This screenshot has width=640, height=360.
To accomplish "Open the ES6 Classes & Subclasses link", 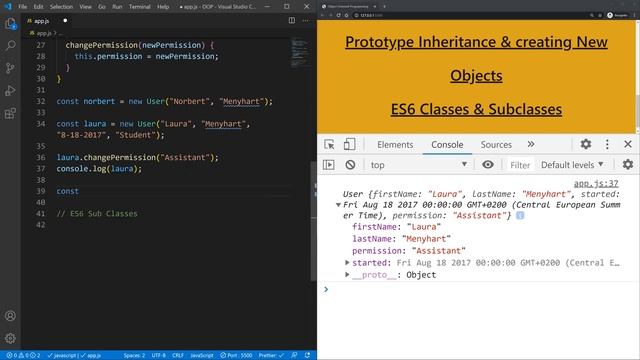I will click(476, 109).
